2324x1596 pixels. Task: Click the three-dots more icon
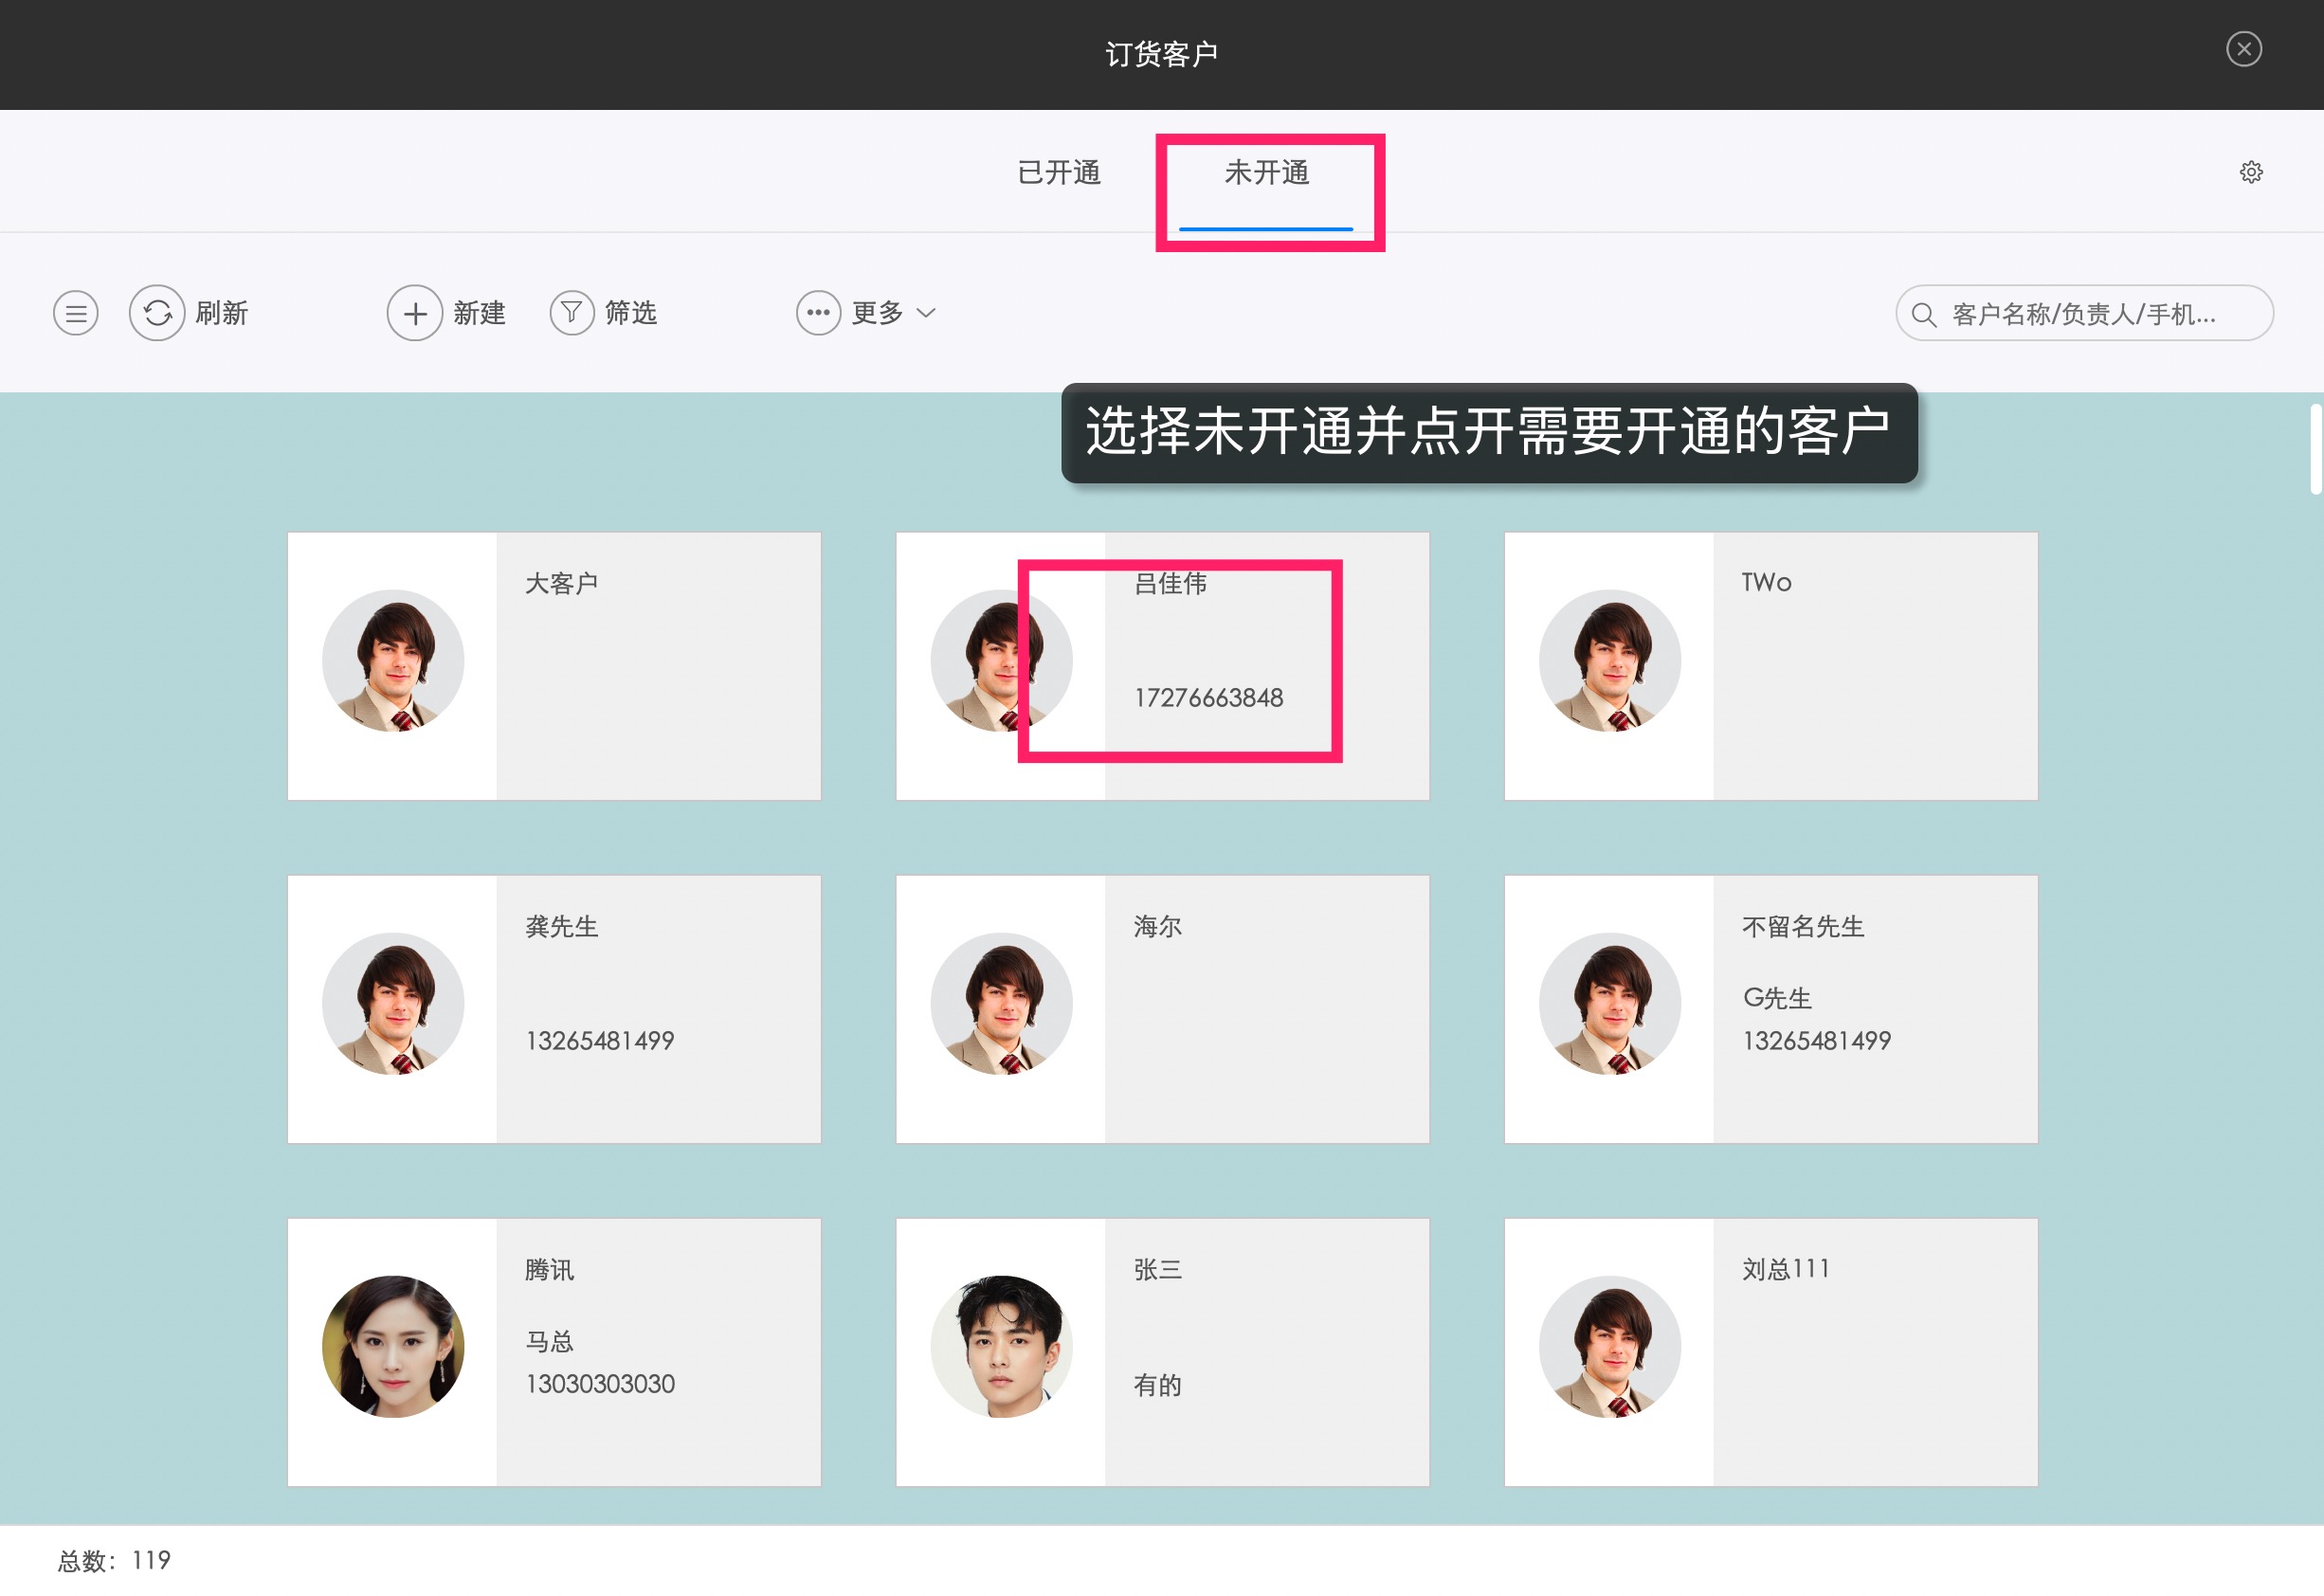tap(818, 314)
